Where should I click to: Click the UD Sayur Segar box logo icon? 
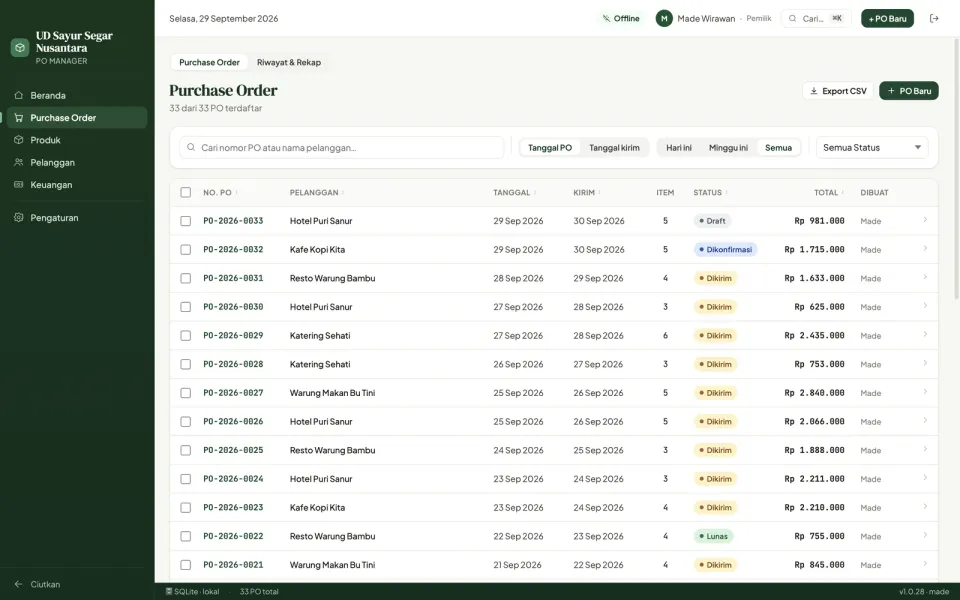point(20,47)
